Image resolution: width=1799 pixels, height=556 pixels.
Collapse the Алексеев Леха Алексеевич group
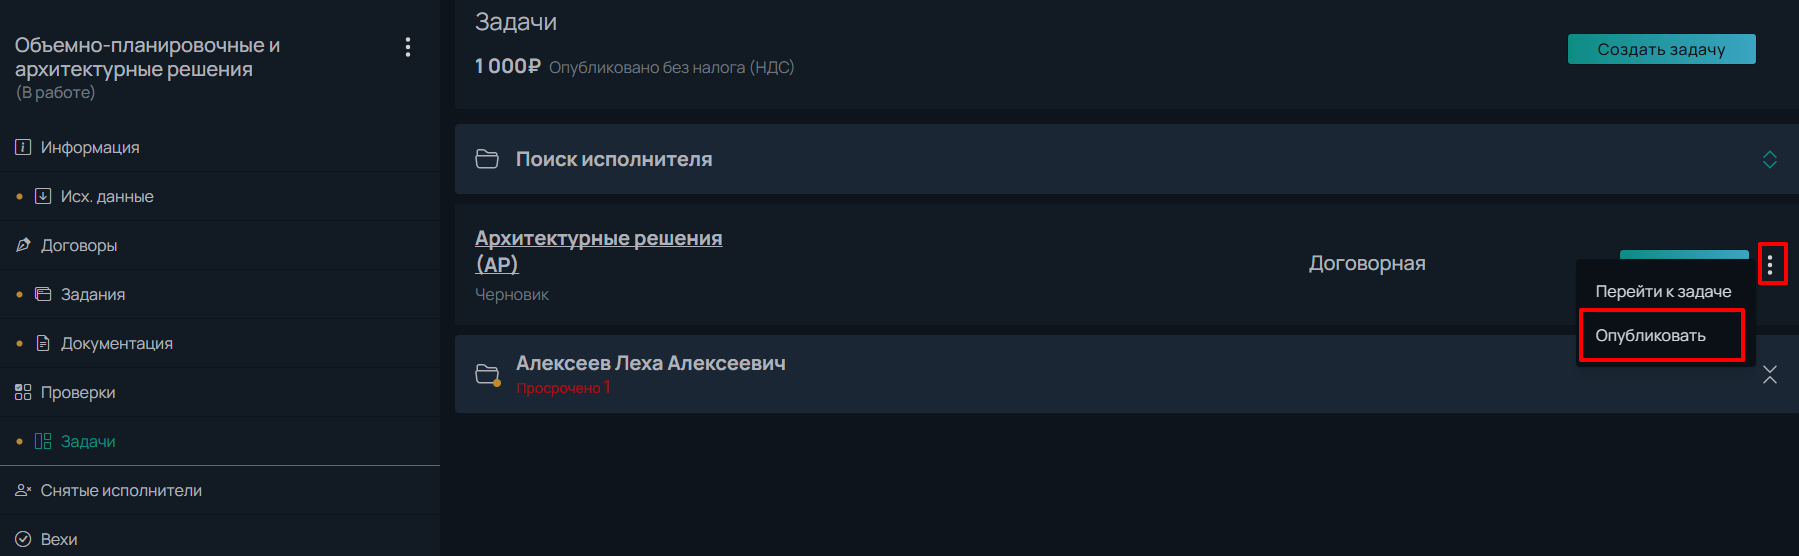pos(1770,374)
